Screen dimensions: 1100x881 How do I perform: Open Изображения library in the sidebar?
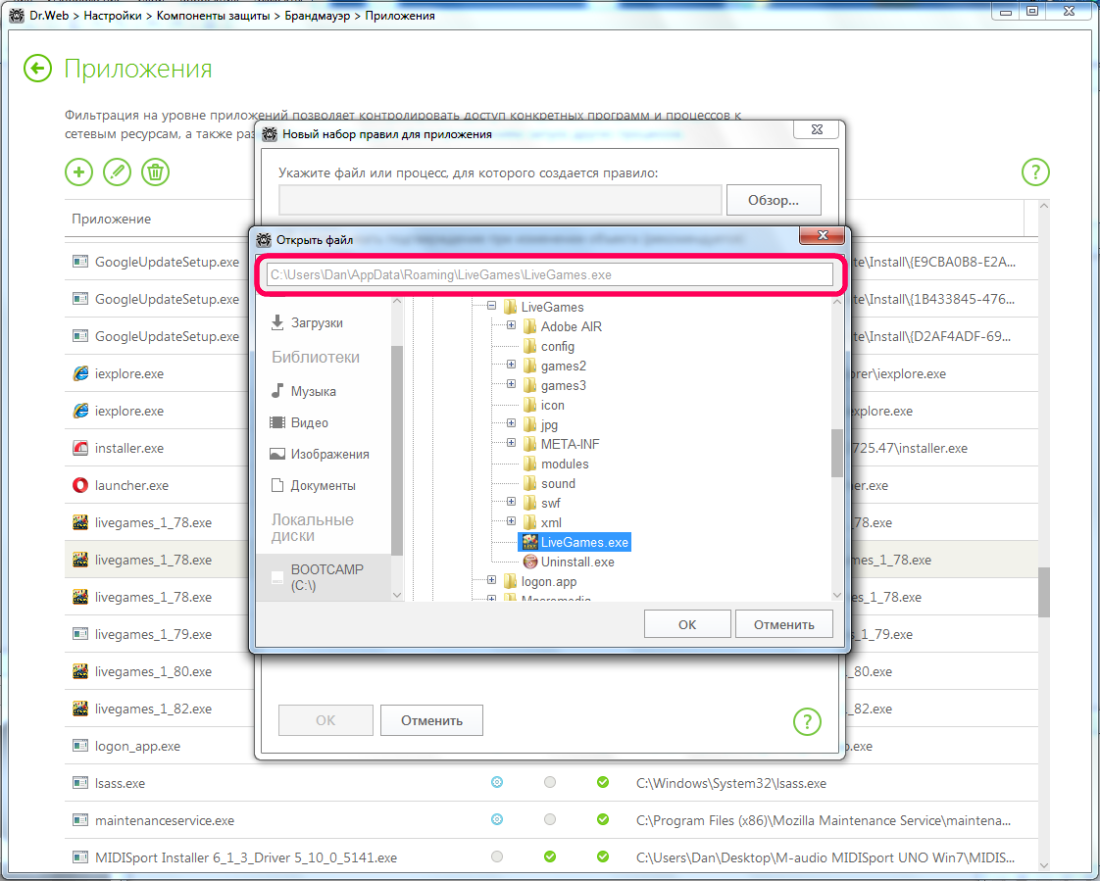point(320,455)
